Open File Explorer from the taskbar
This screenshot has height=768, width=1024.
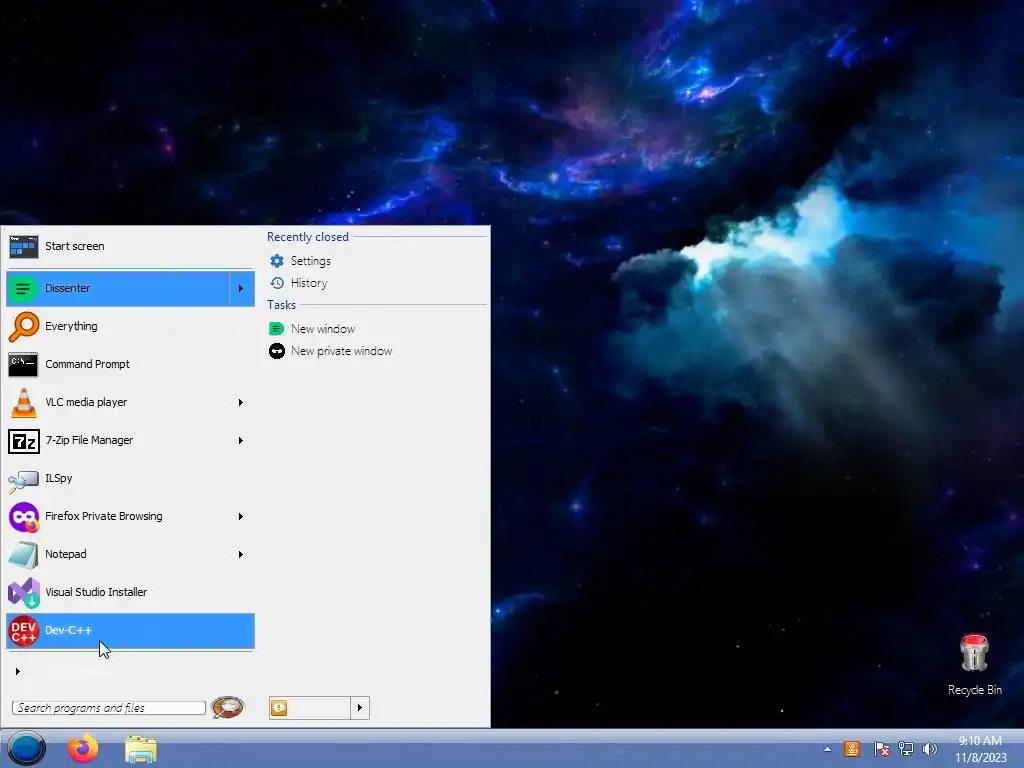[x=140, y=749]
